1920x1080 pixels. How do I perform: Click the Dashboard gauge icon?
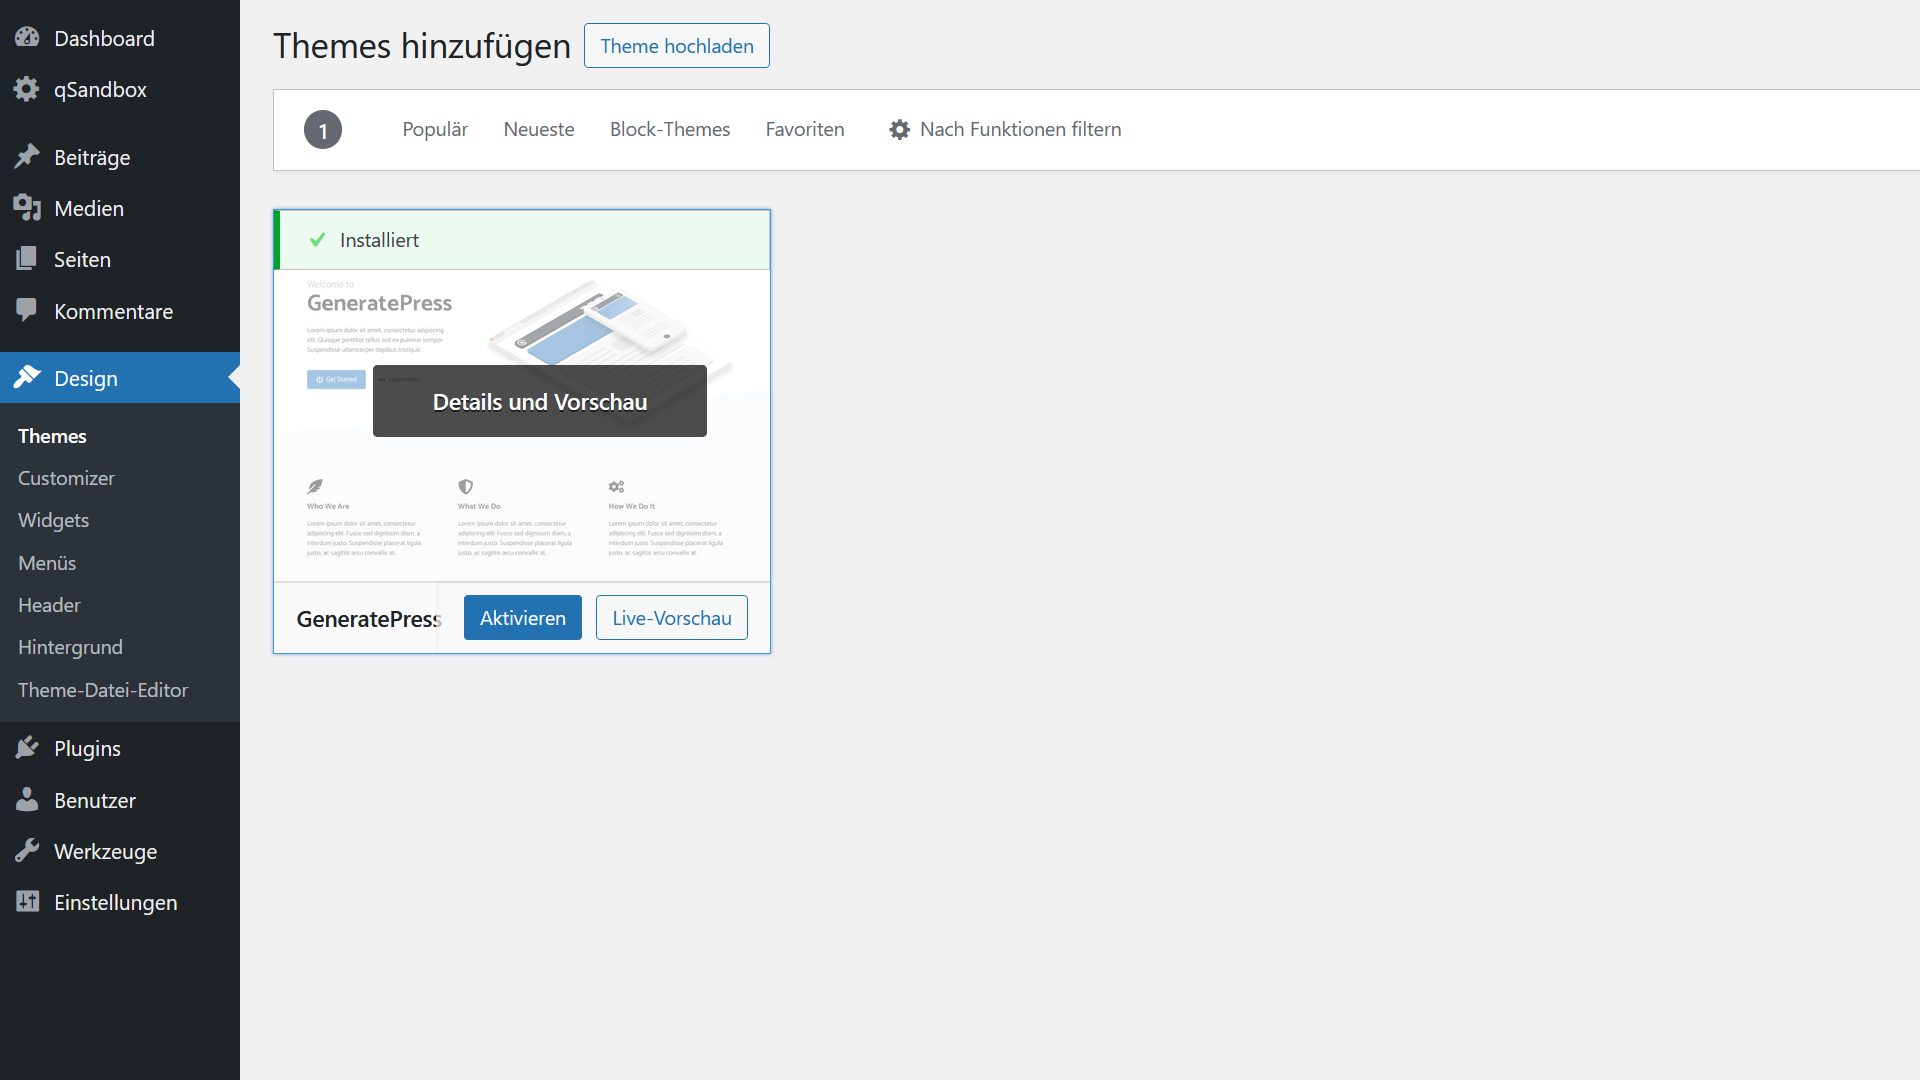coord(27,38)
